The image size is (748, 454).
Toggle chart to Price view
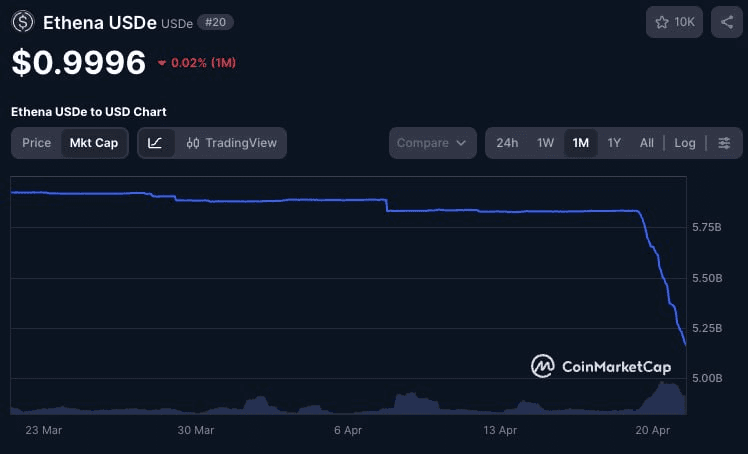36,143
